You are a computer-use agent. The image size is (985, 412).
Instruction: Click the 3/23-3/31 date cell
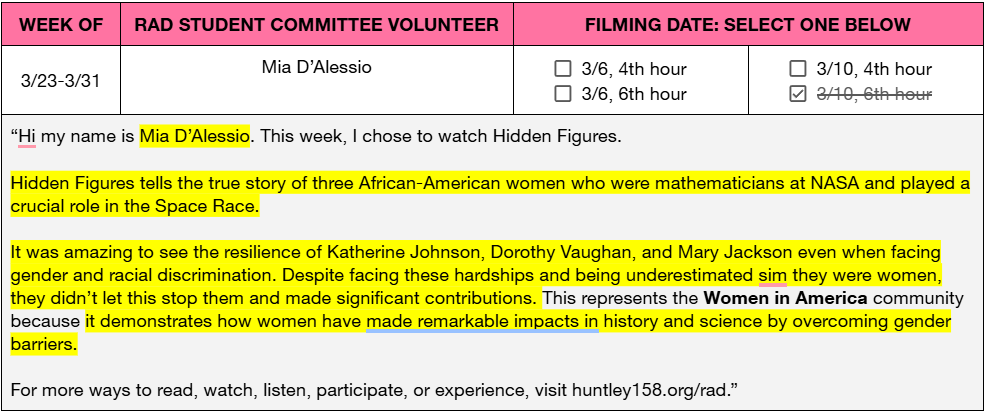tap(61, 81)
